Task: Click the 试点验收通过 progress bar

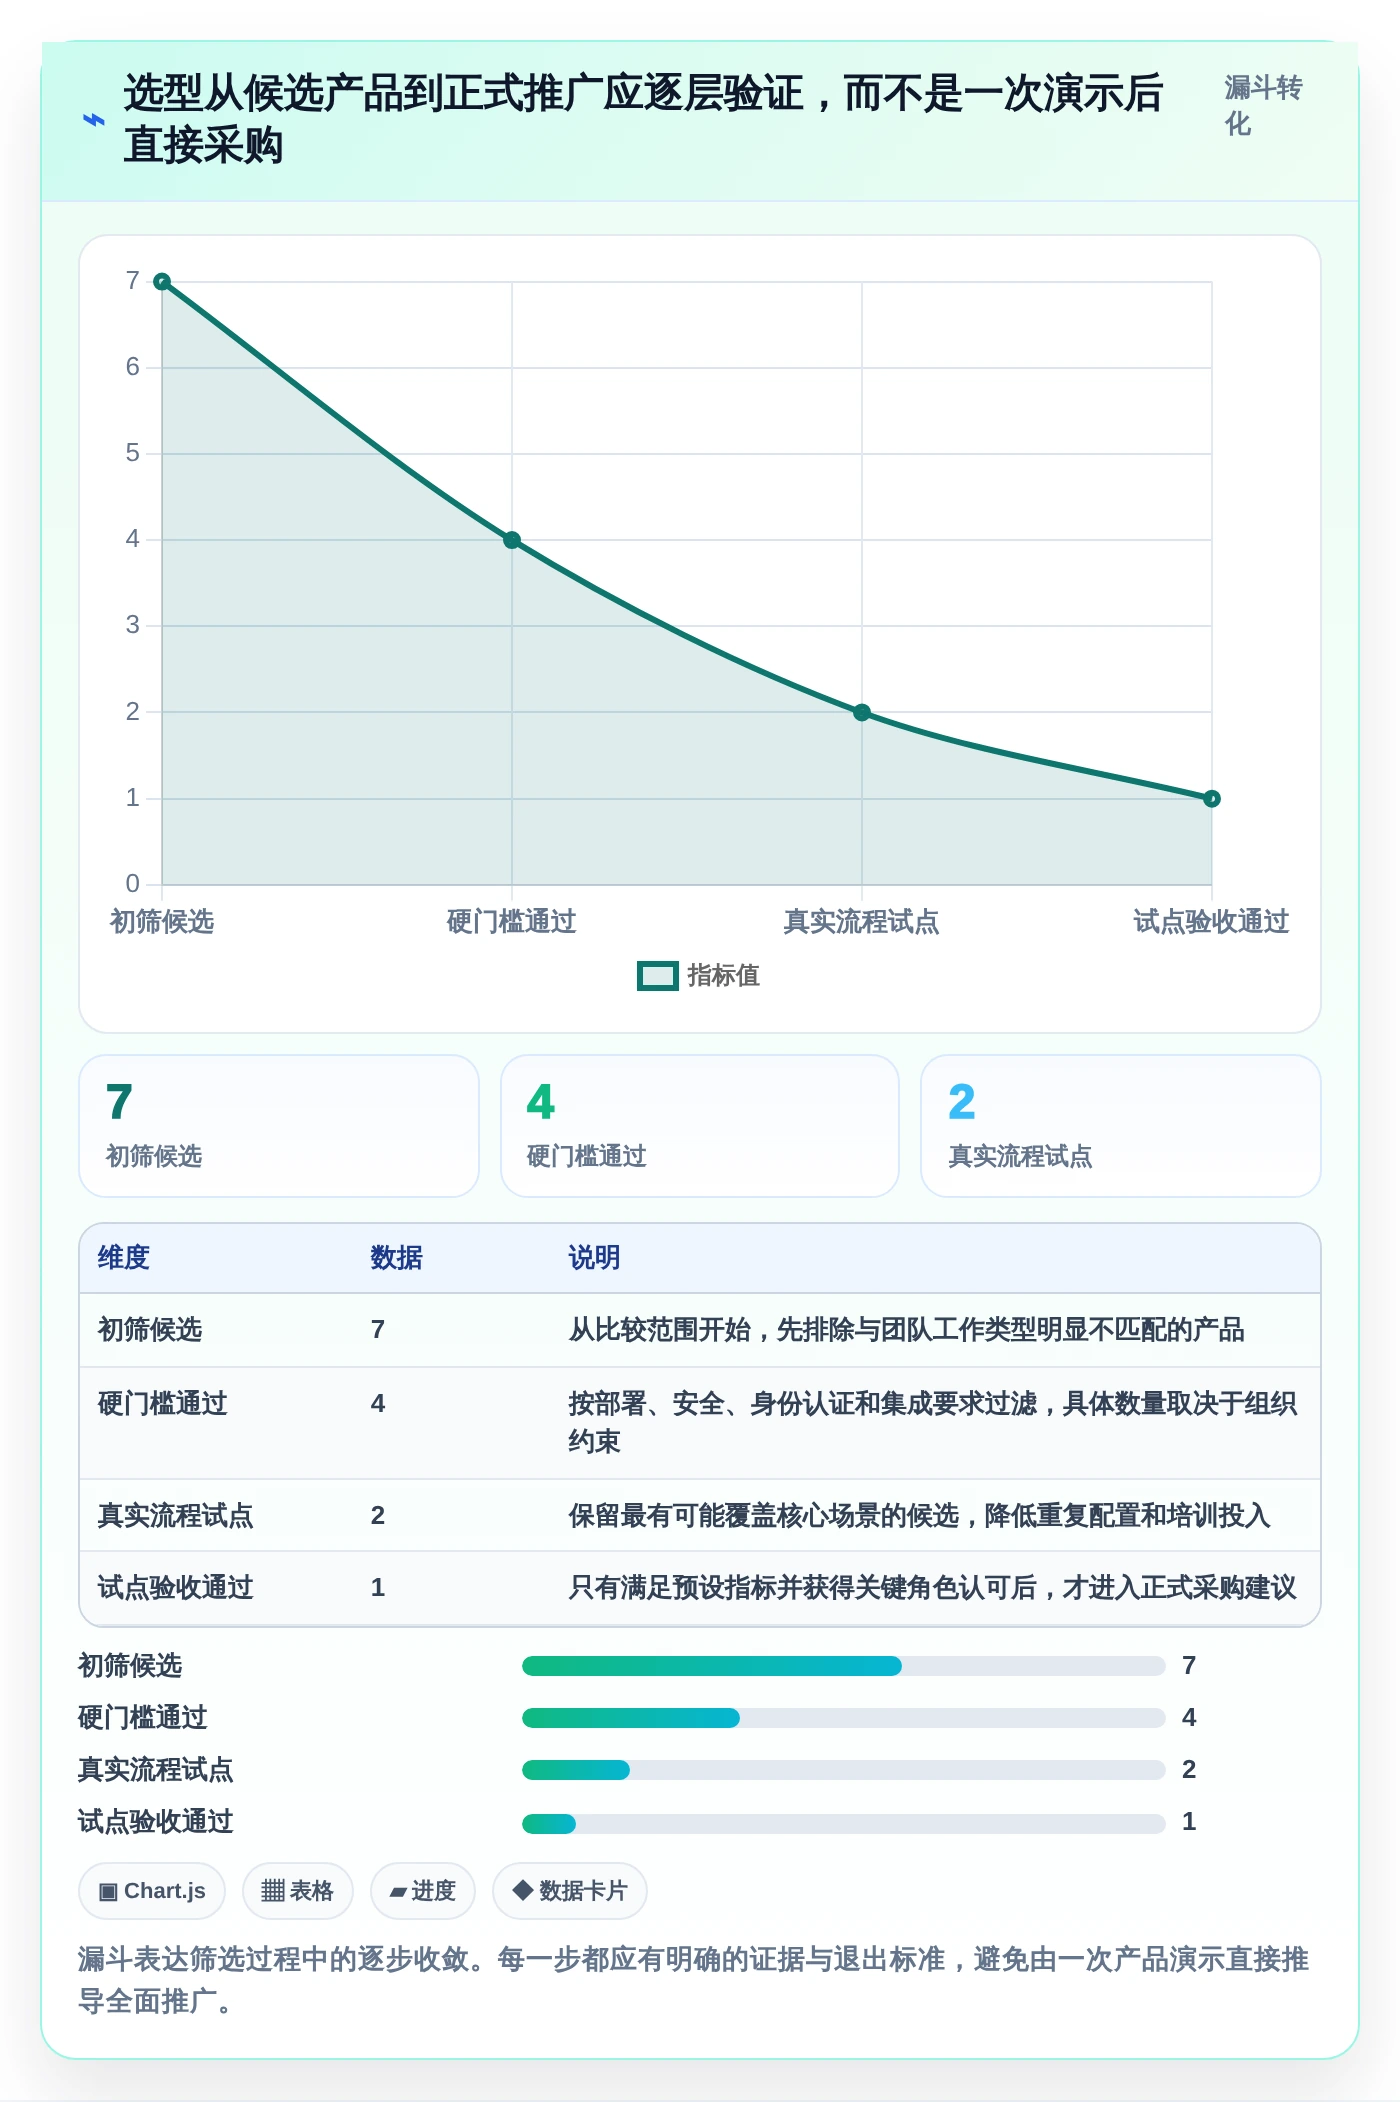Action: pos(844,1824)
